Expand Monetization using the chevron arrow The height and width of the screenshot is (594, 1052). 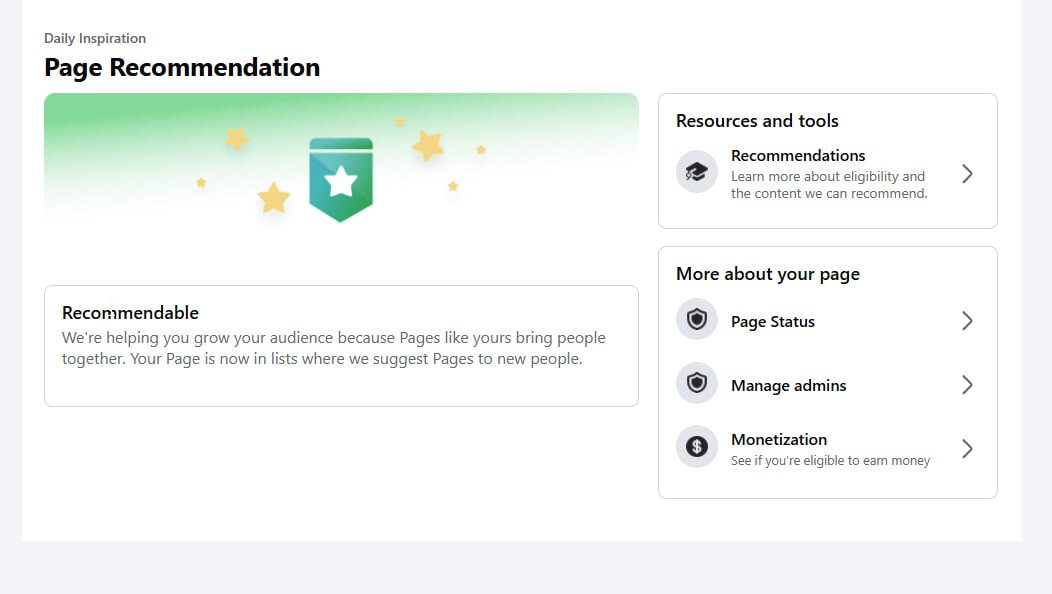point(967,448)
